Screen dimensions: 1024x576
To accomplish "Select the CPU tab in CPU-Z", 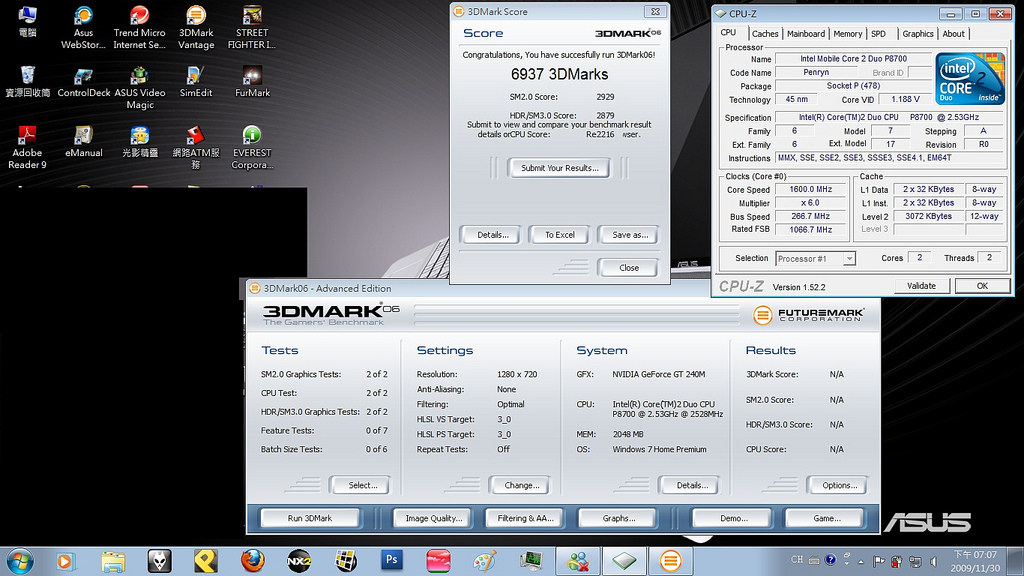I will [x=728, y=33].
